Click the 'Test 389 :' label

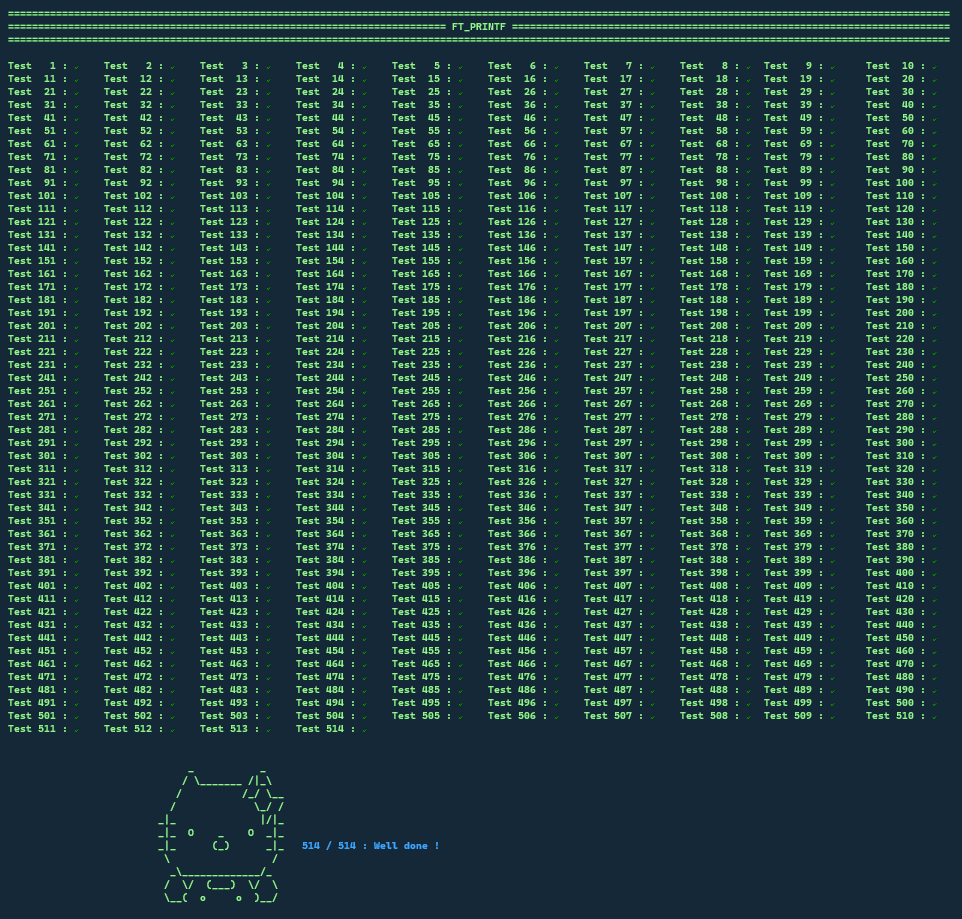click(x=793, y=560)
